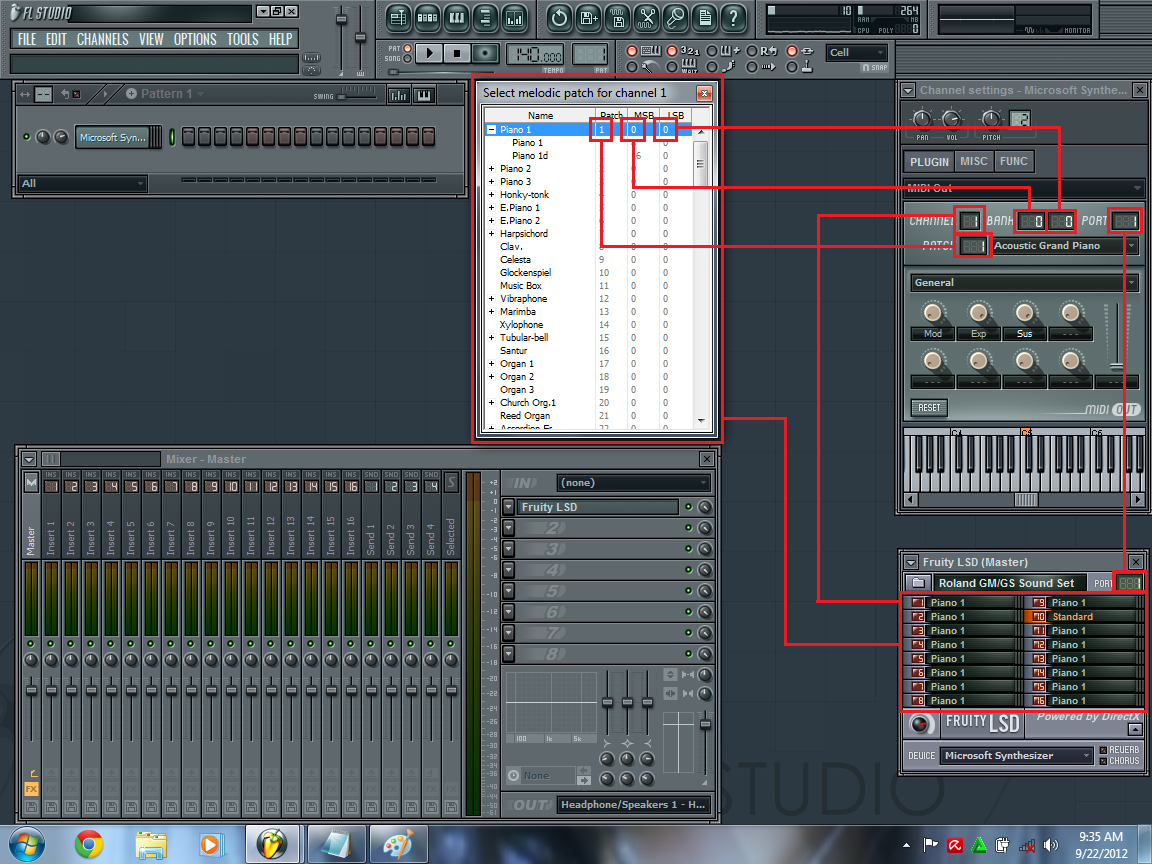Start playback with the Play button
The width and height of the screenshot is (1152, 864).
[x=429, y=53]
